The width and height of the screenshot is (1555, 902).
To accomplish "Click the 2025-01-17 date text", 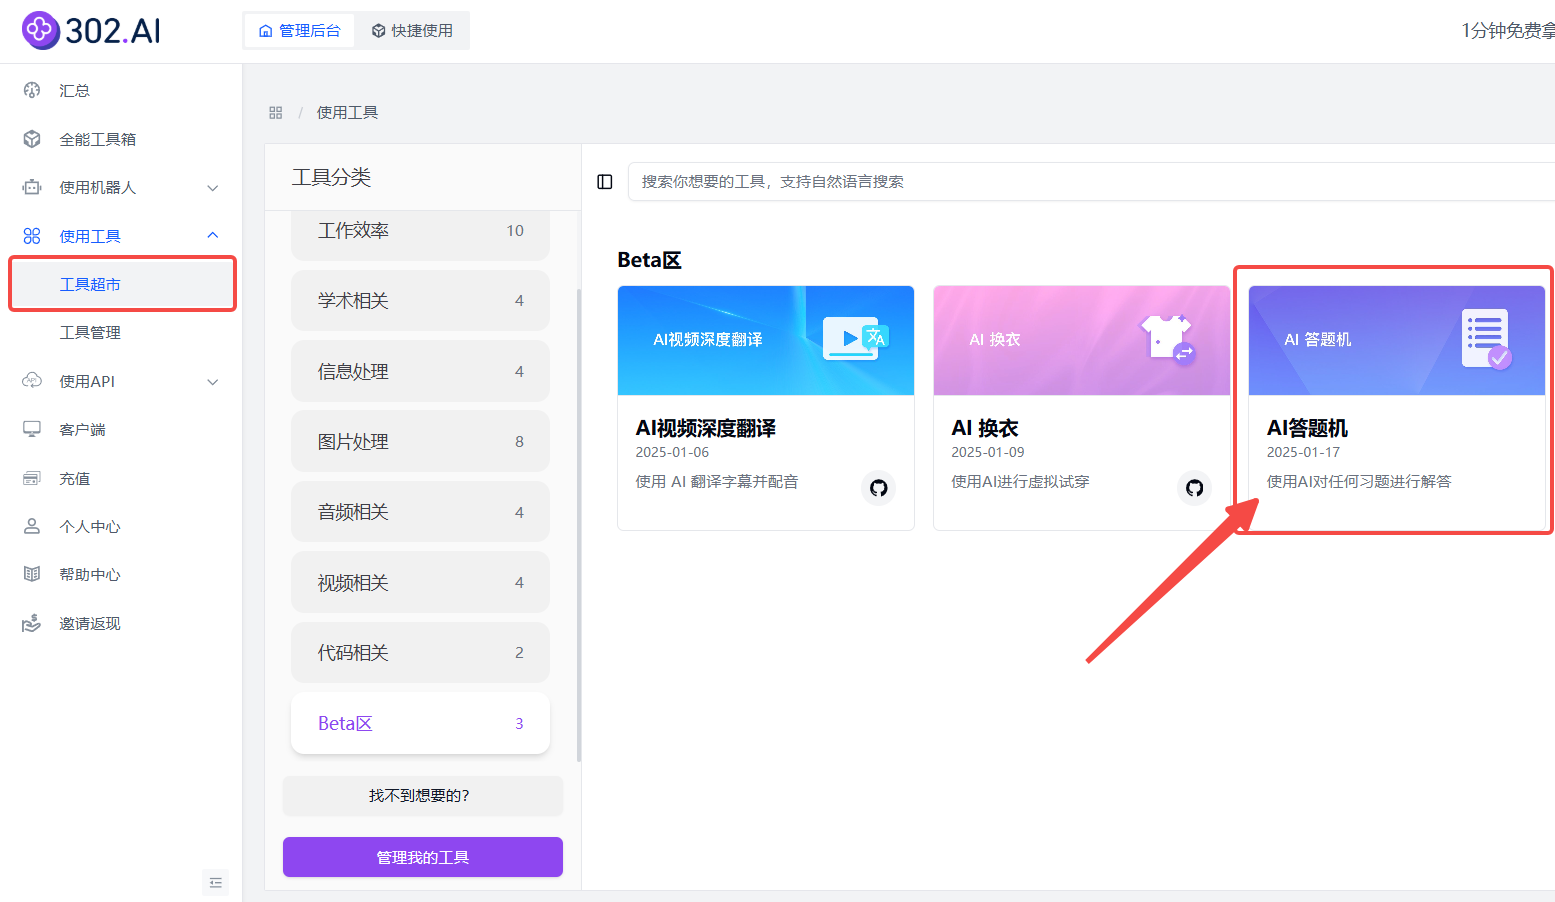I will click(x=1303, y=453).
